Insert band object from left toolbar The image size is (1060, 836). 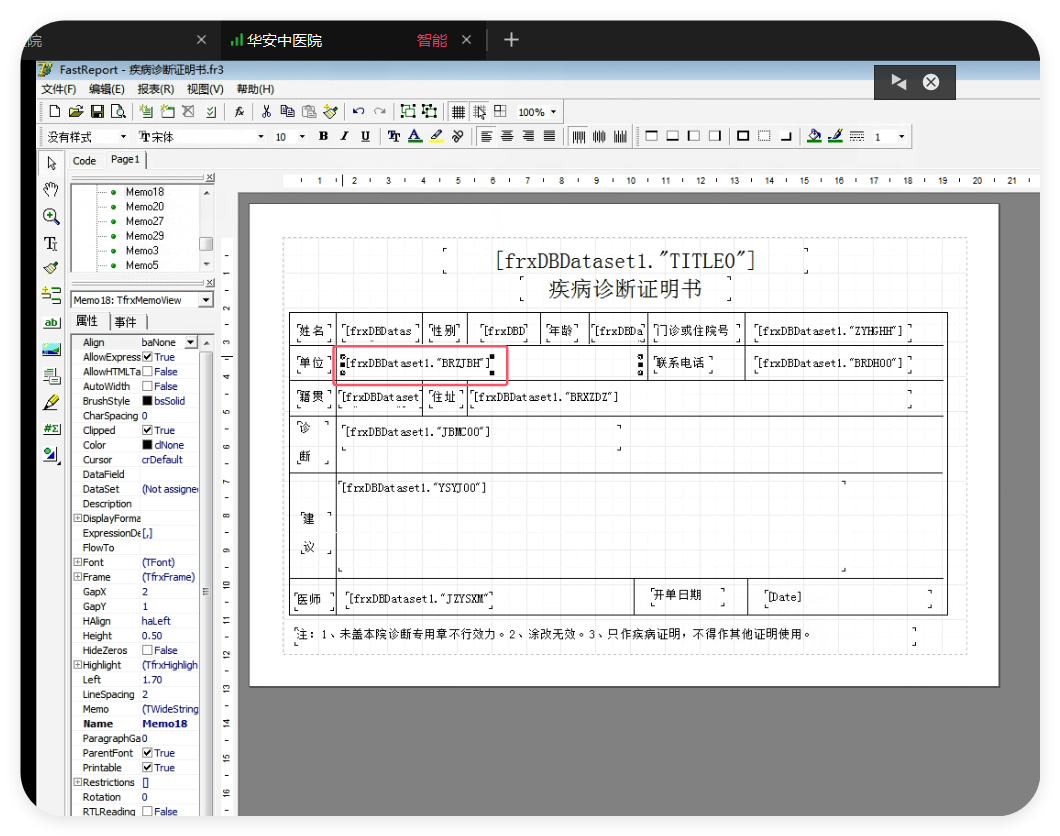(51, 295)
